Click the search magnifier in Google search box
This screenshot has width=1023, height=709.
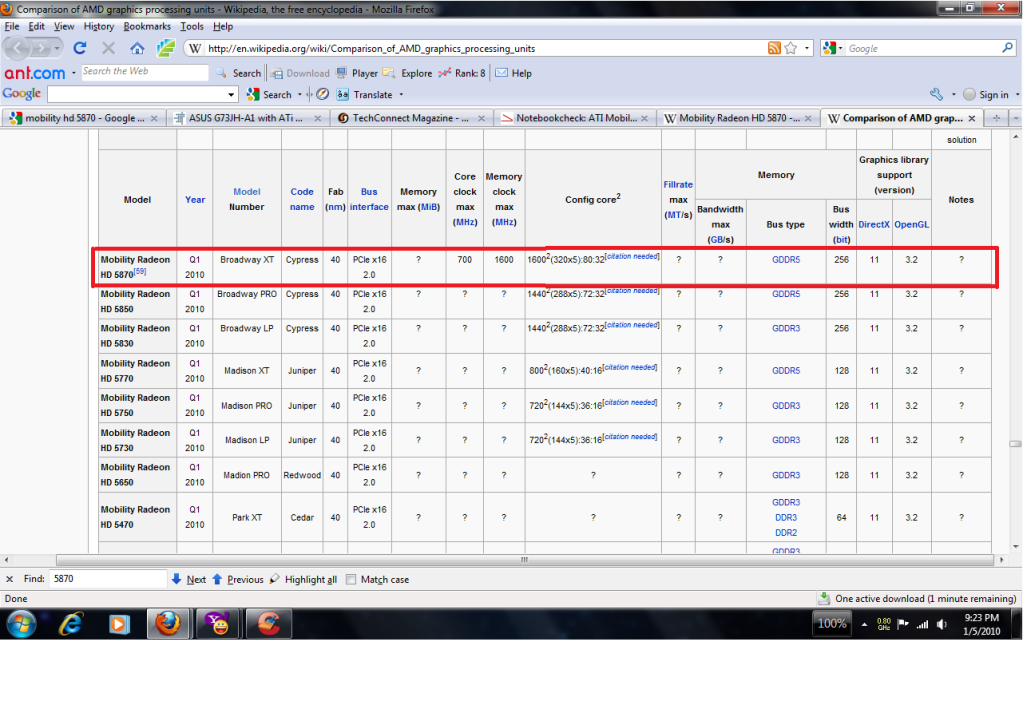point(1007,48)
